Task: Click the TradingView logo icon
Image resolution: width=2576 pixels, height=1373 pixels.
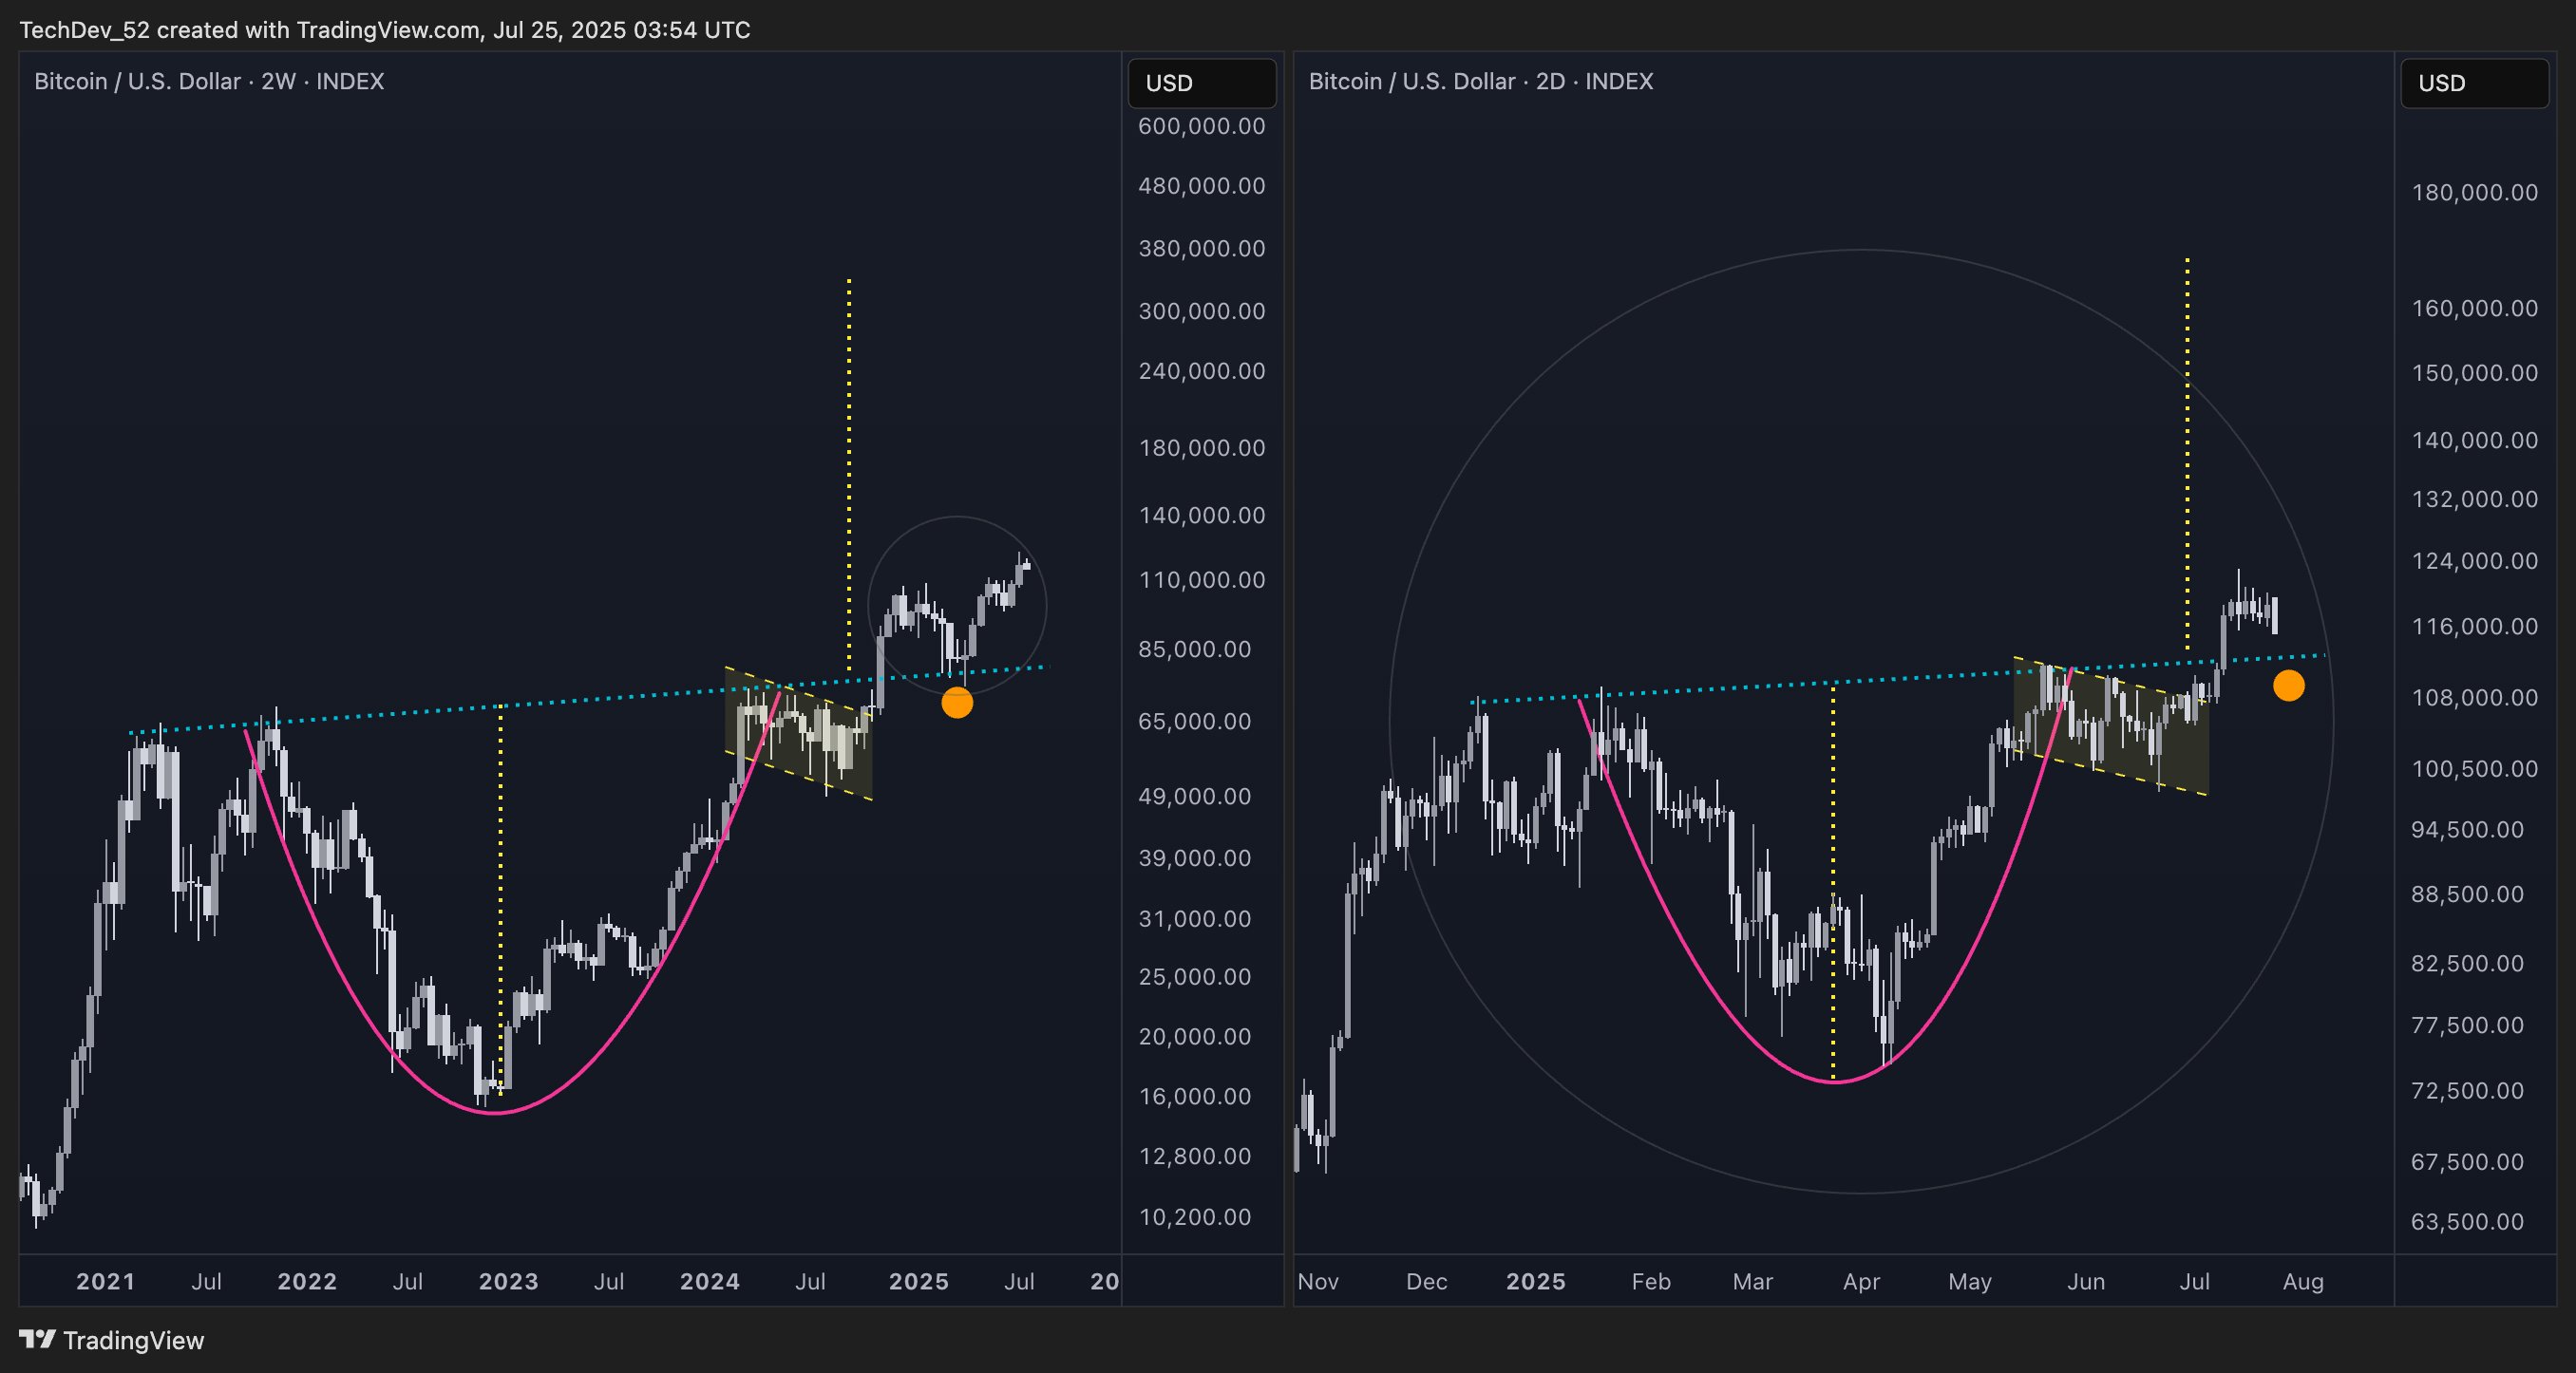Action: 37,1339
